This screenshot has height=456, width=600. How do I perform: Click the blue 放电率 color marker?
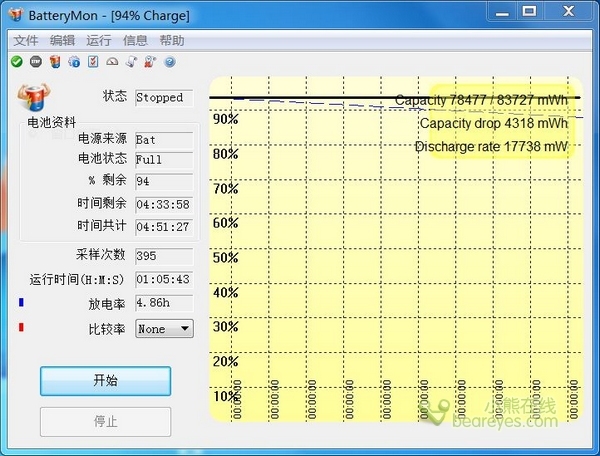[21, 302]
